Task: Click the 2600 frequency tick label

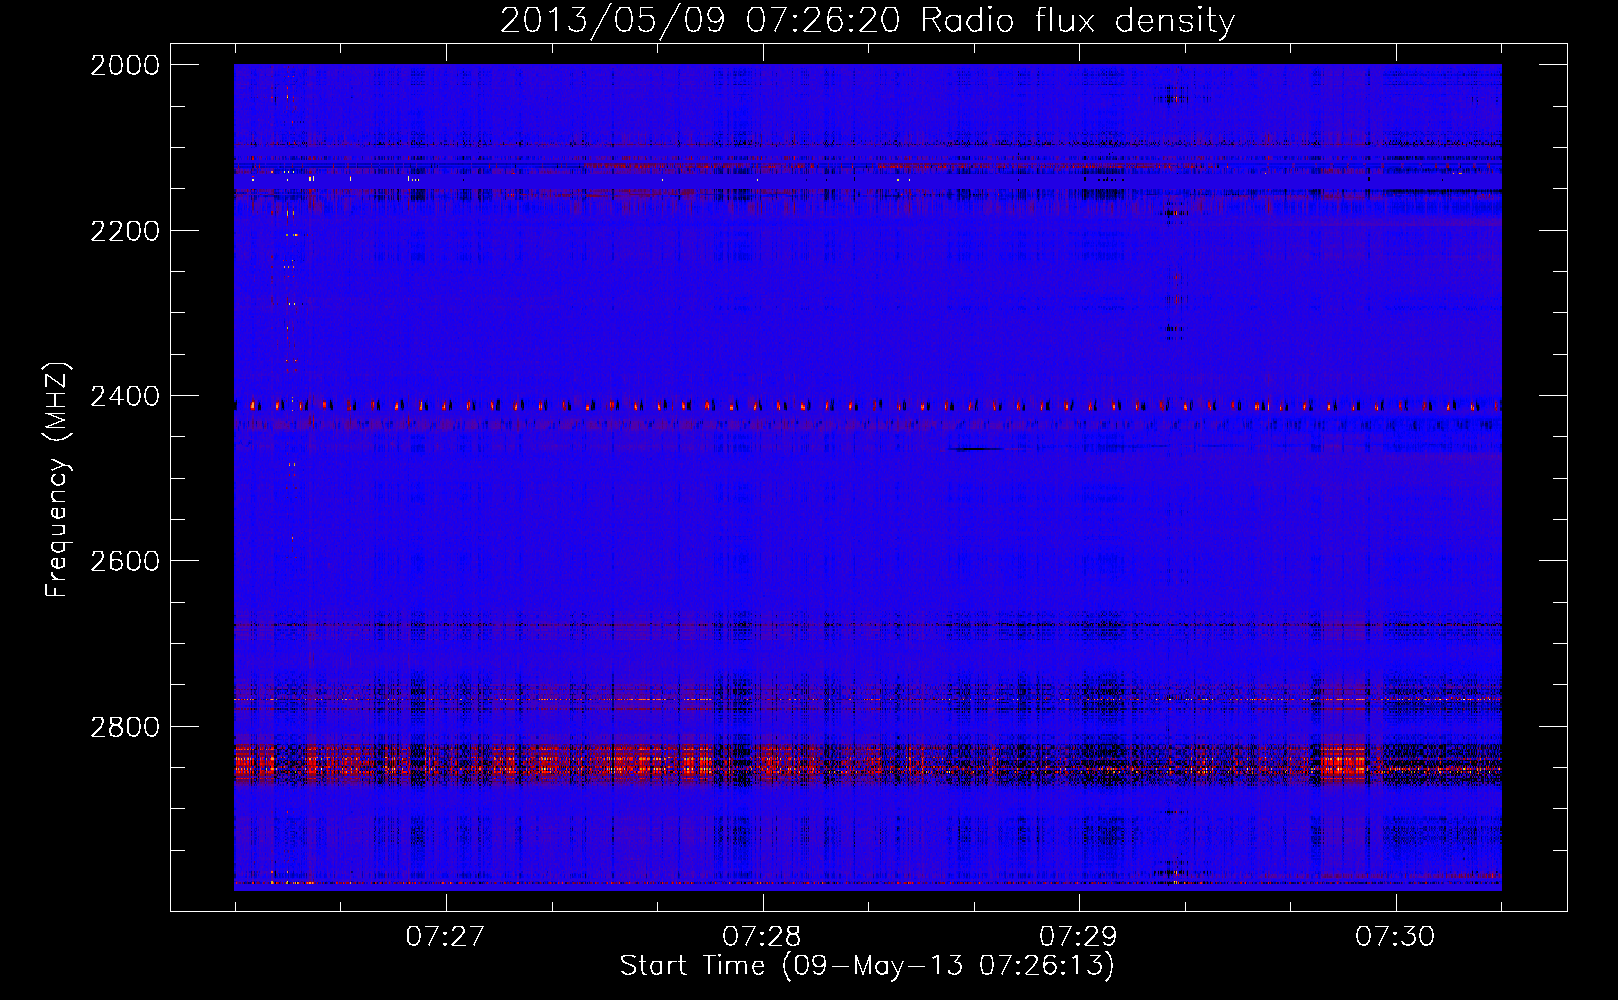Action: 125,561
